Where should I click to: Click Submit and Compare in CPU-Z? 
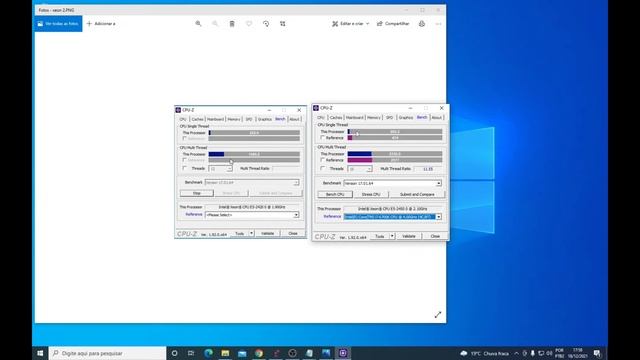point(417,194)
